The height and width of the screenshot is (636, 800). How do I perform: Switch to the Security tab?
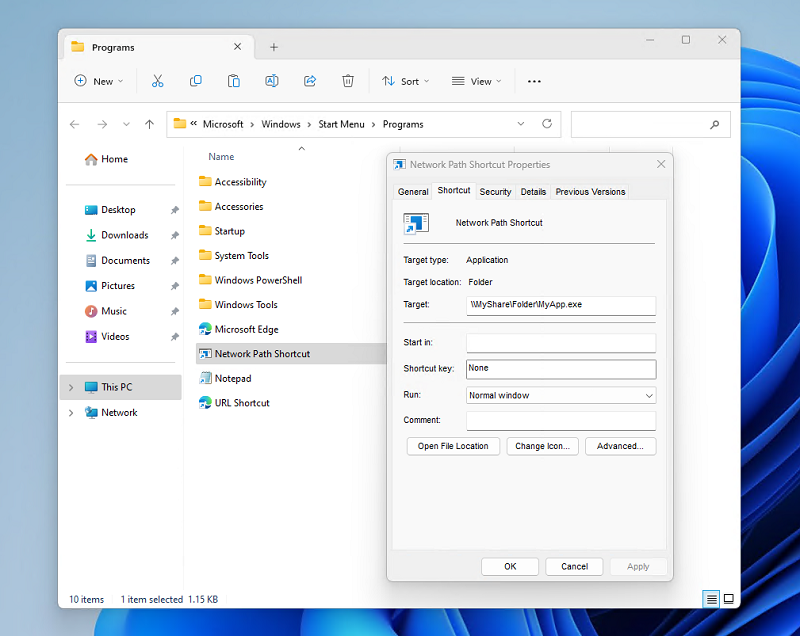click(x=495, y=191)
